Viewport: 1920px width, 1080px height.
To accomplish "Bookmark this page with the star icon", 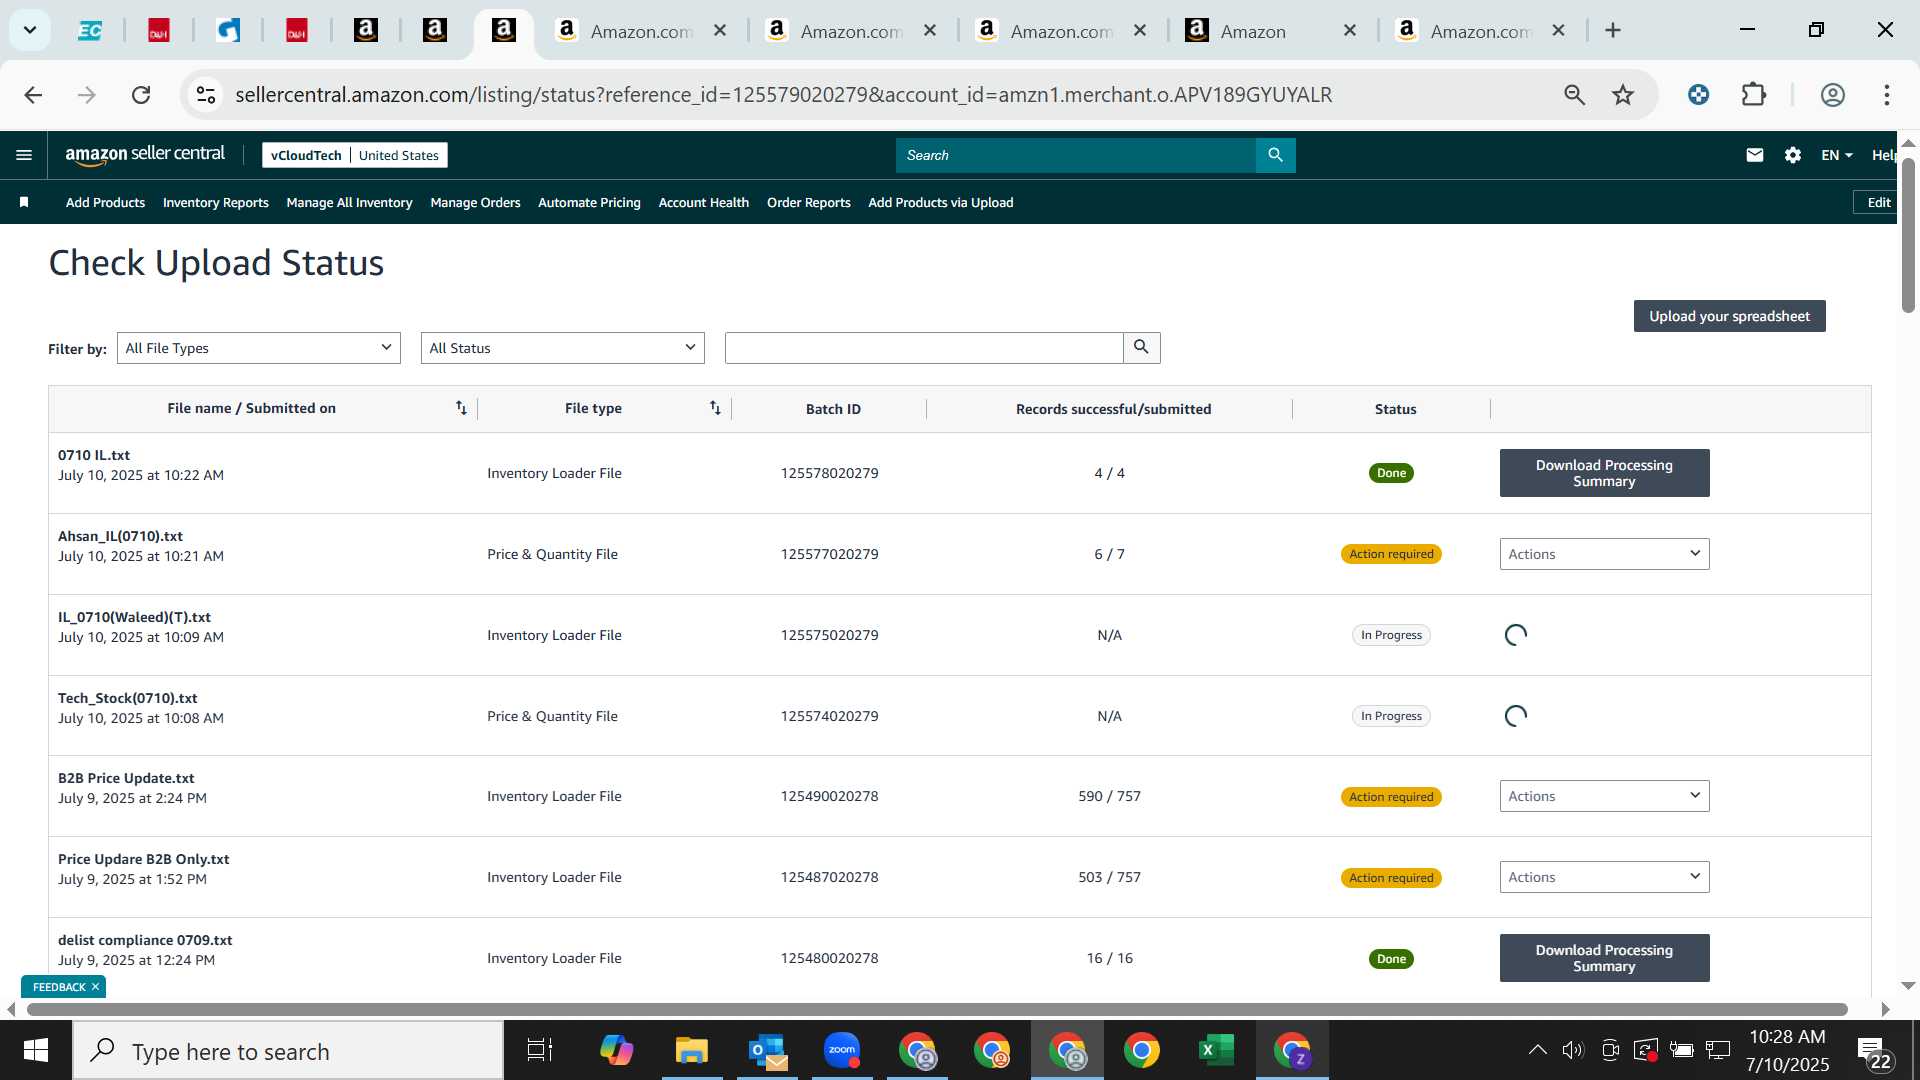I will click(1622, 95).
